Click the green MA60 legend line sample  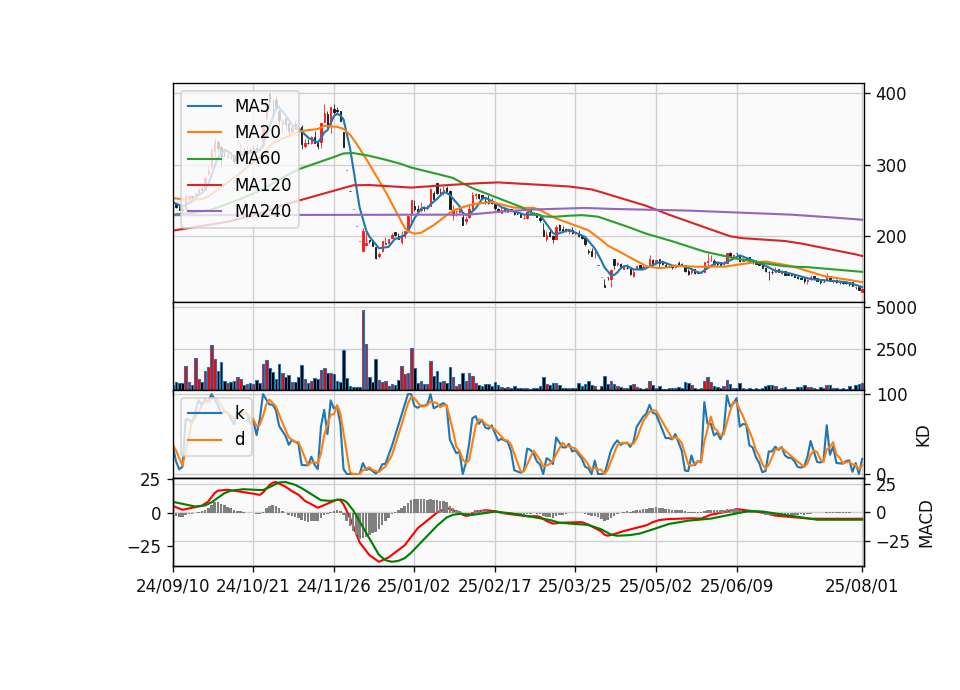(204, 158)
